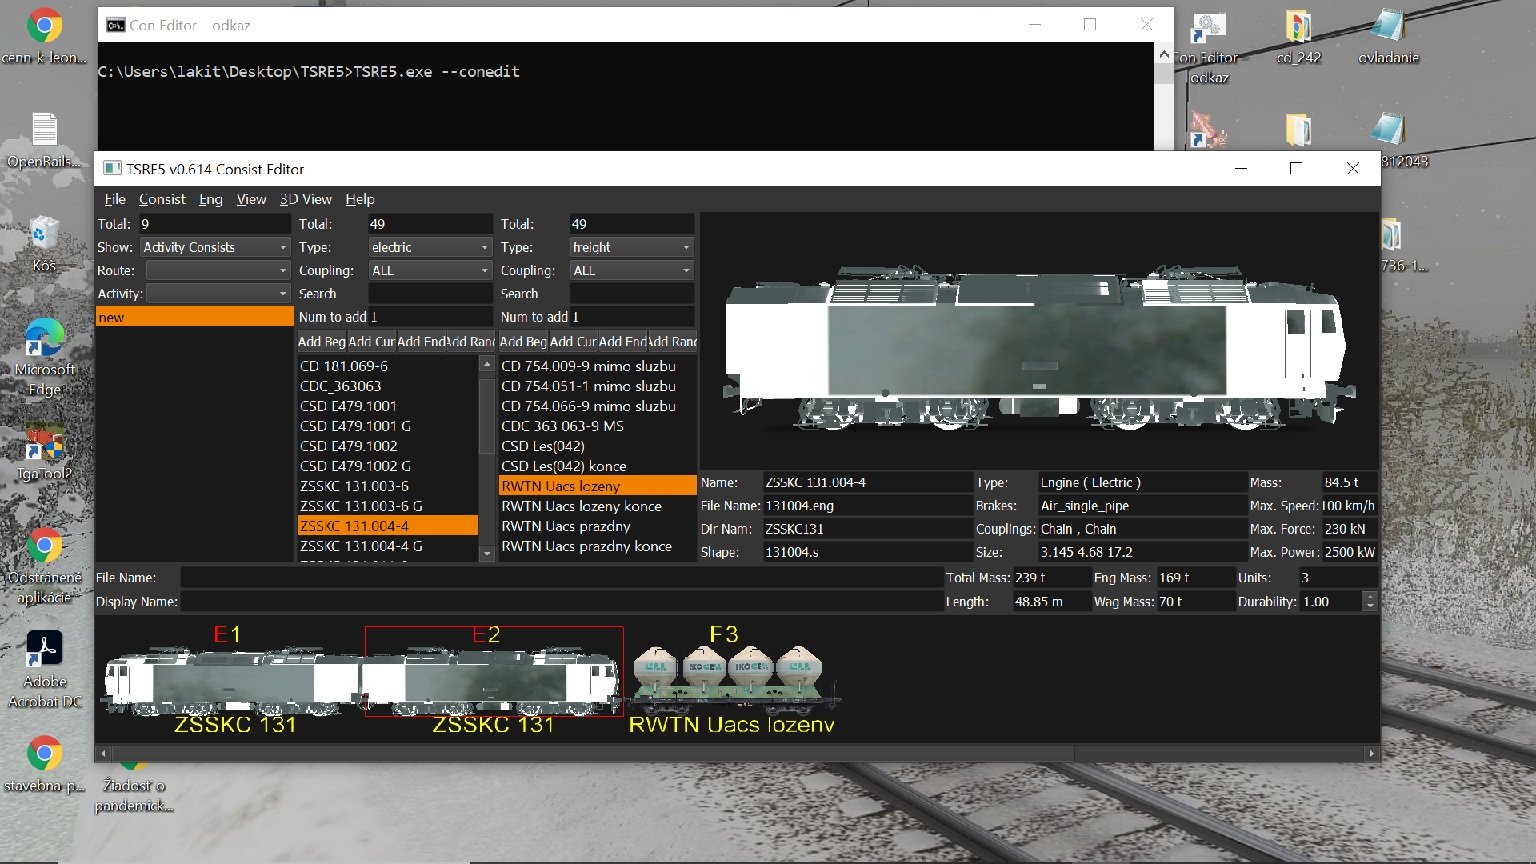
Task: Expand the Route dropdown
Action: (x=218, y=270)
